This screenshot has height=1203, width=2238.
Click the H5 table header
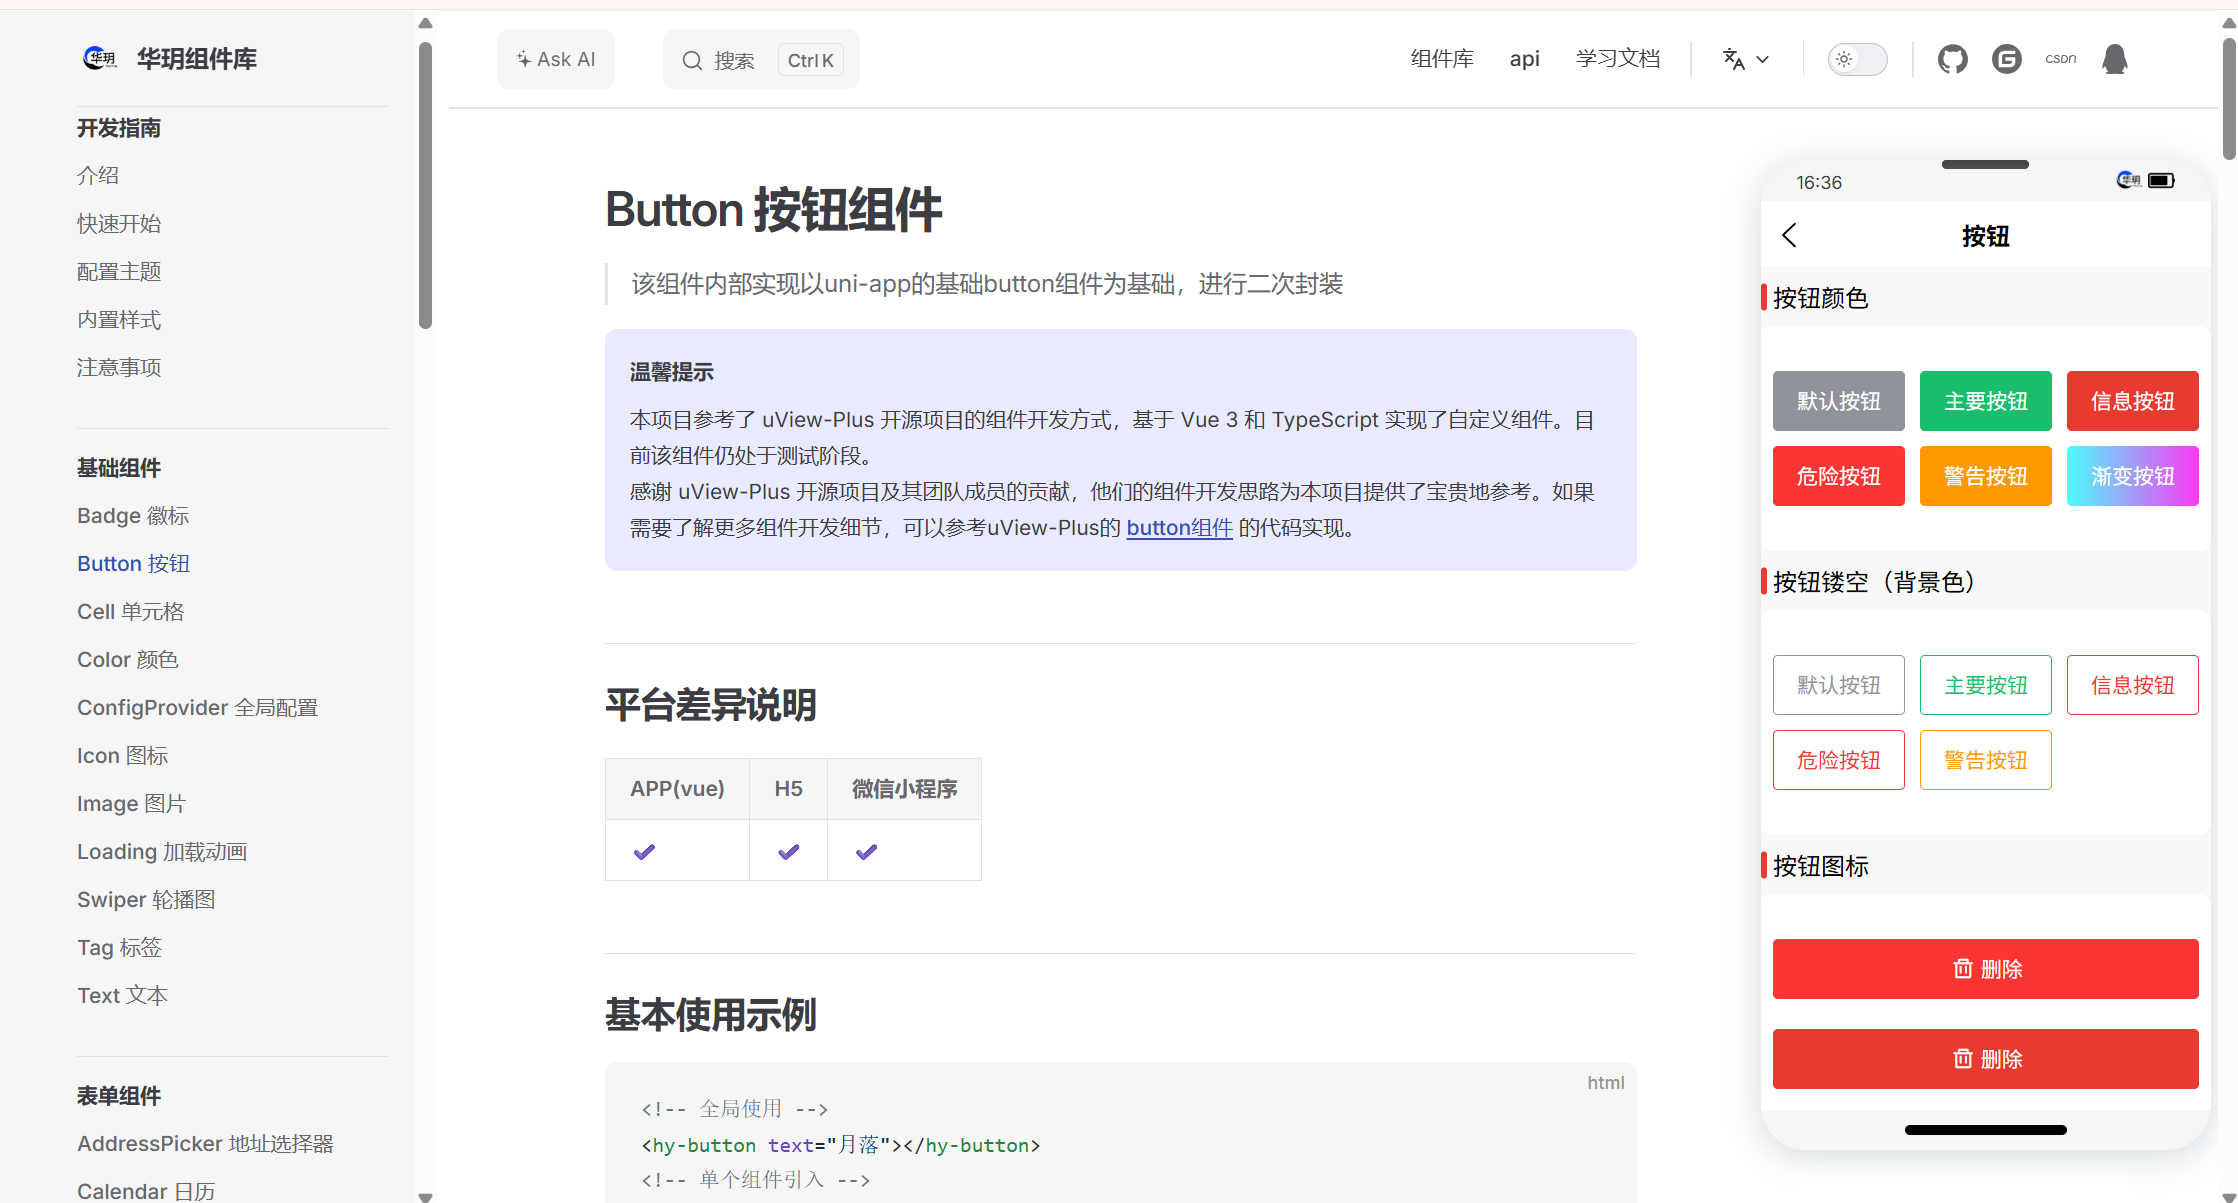788,789
